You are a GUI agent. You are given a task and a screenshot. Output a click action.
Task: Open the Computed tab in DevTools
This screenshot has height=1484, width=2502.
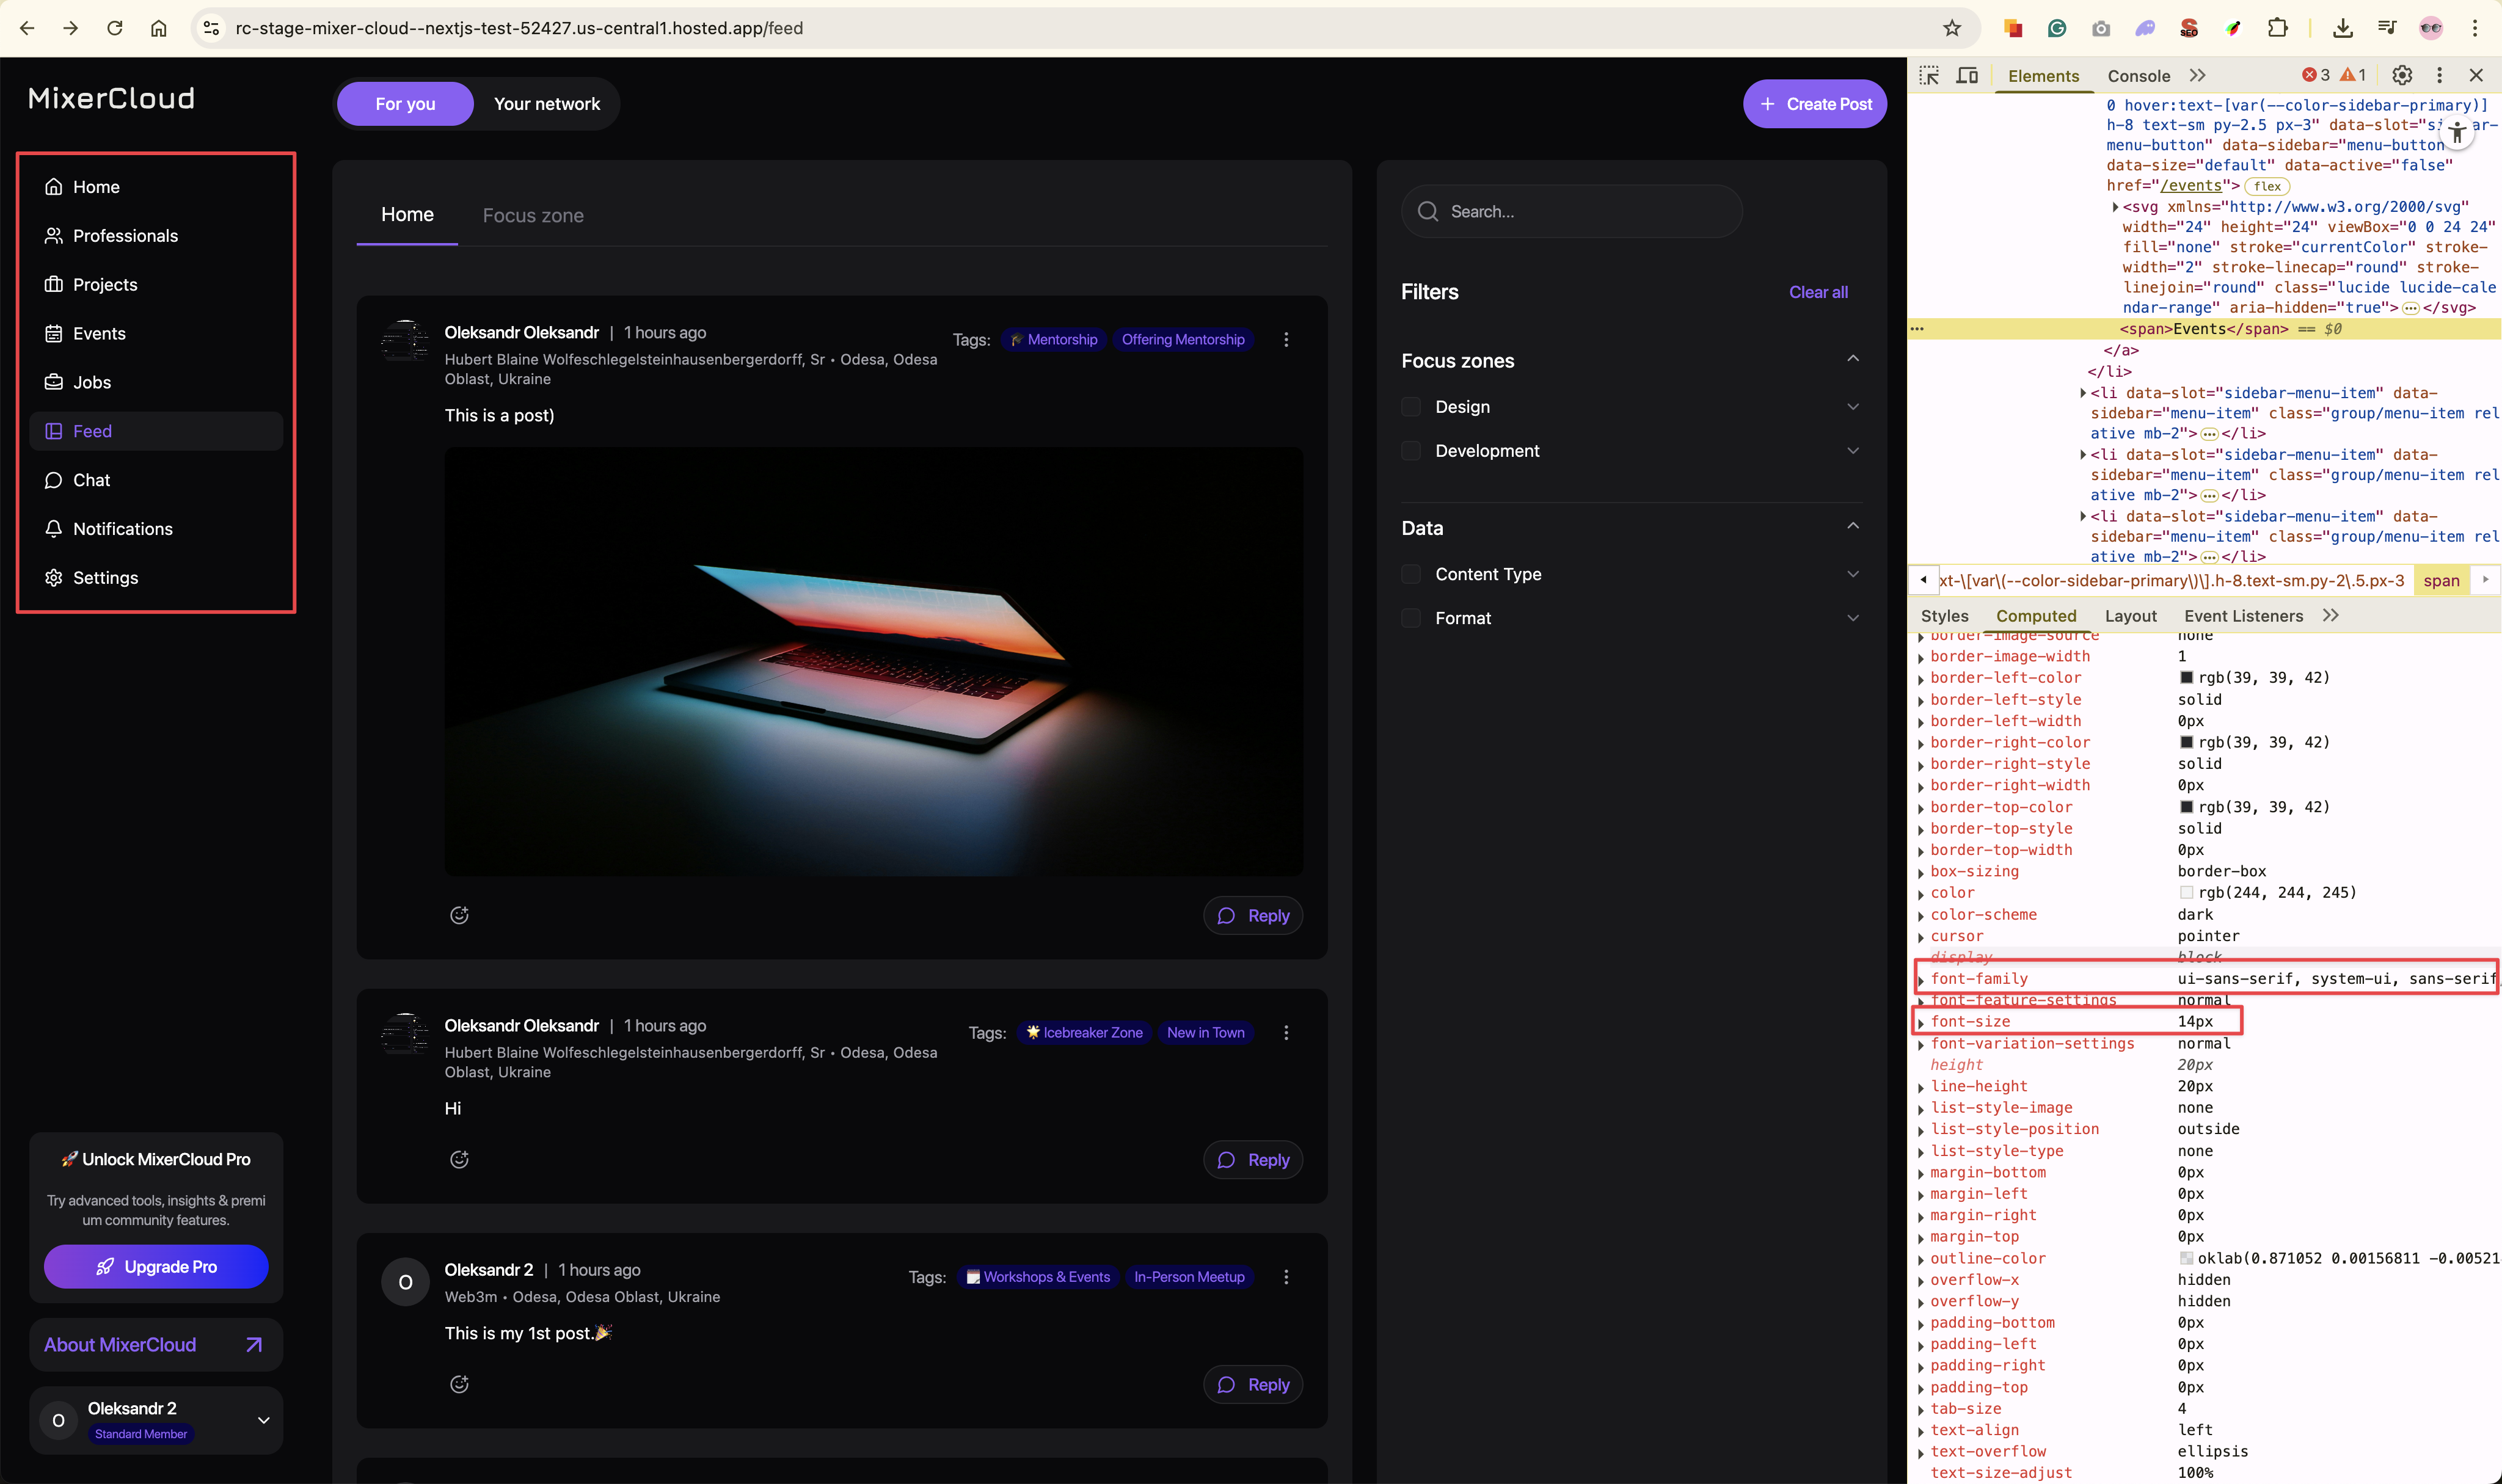(x=2036, y=616)
